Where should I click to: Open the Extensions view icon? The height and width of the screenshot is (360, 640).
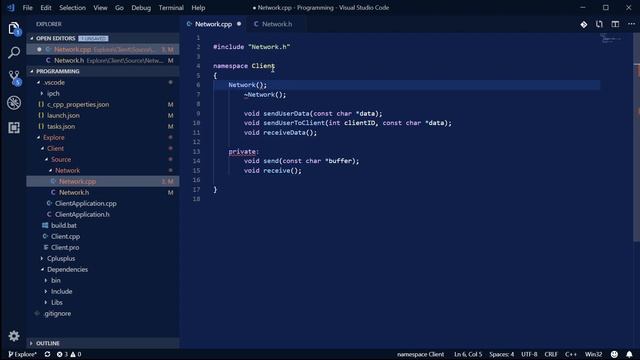click(x=14, y=128)
